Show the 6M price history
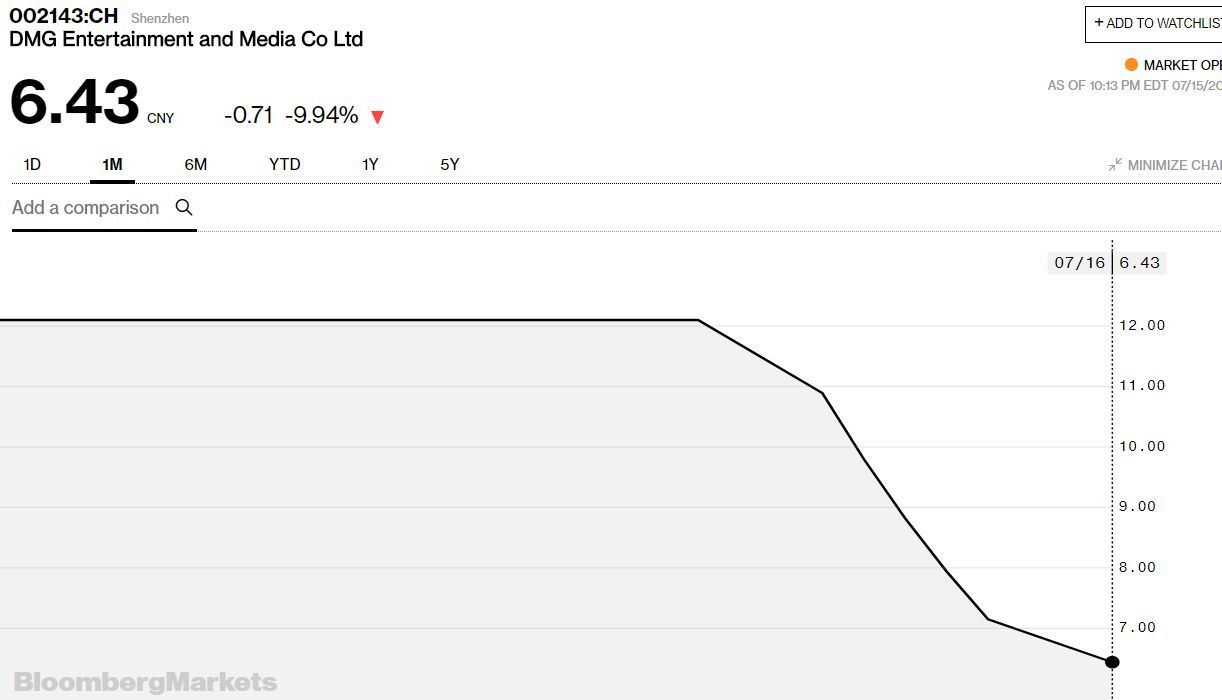The height and width of the screenshot is (700, 1222). click(x=195, y=165)
